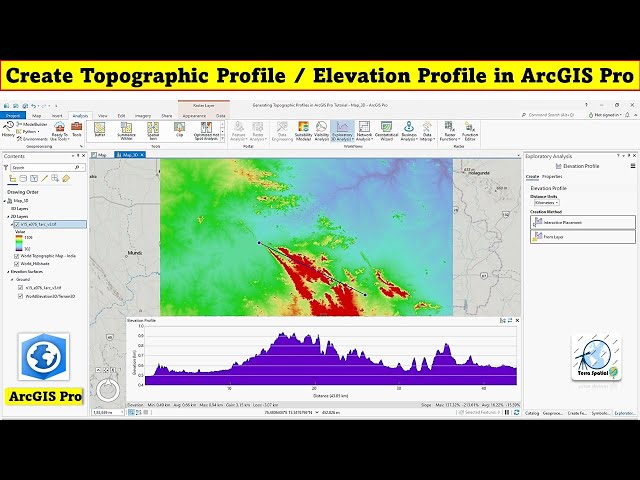Image resolution: width=640 pixels, height=480 pixels.
Task: Collapse the 2D Layers group
Action: point(8,216)
